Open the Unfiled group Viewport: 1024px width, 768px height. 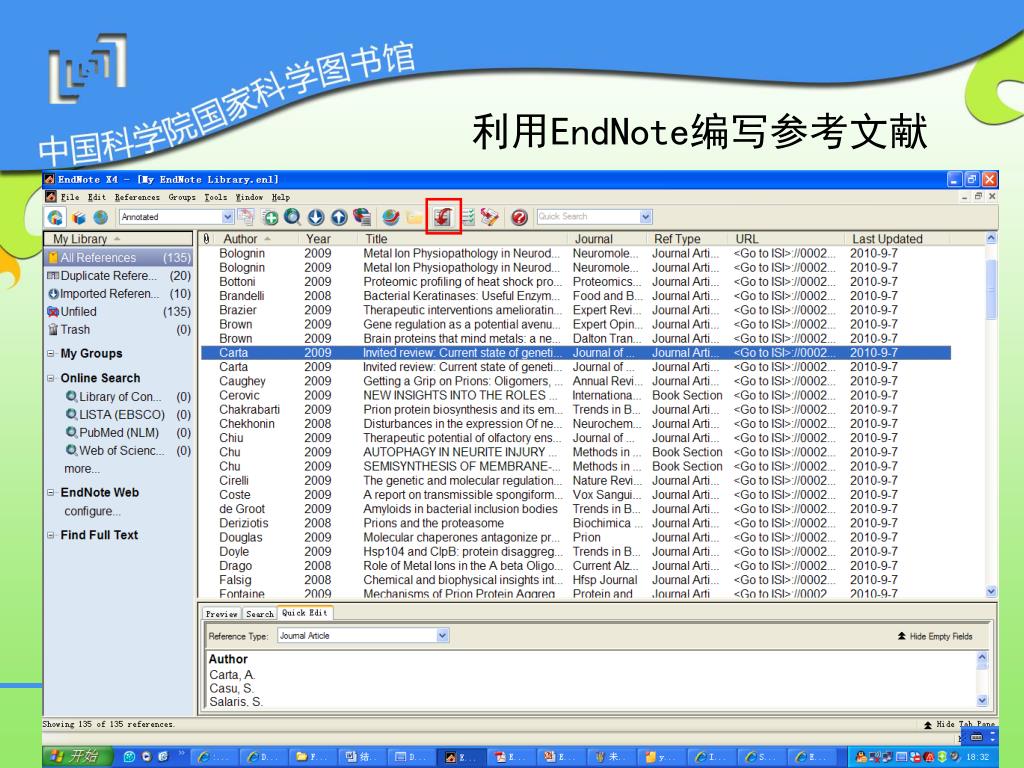tap(119, 312)
